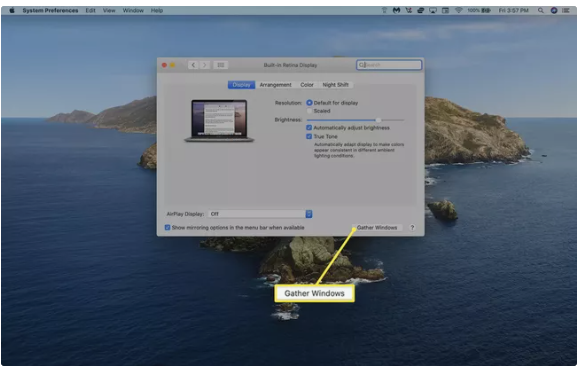
Task: Show all preferences grid icon
Action: pos(220,65)
